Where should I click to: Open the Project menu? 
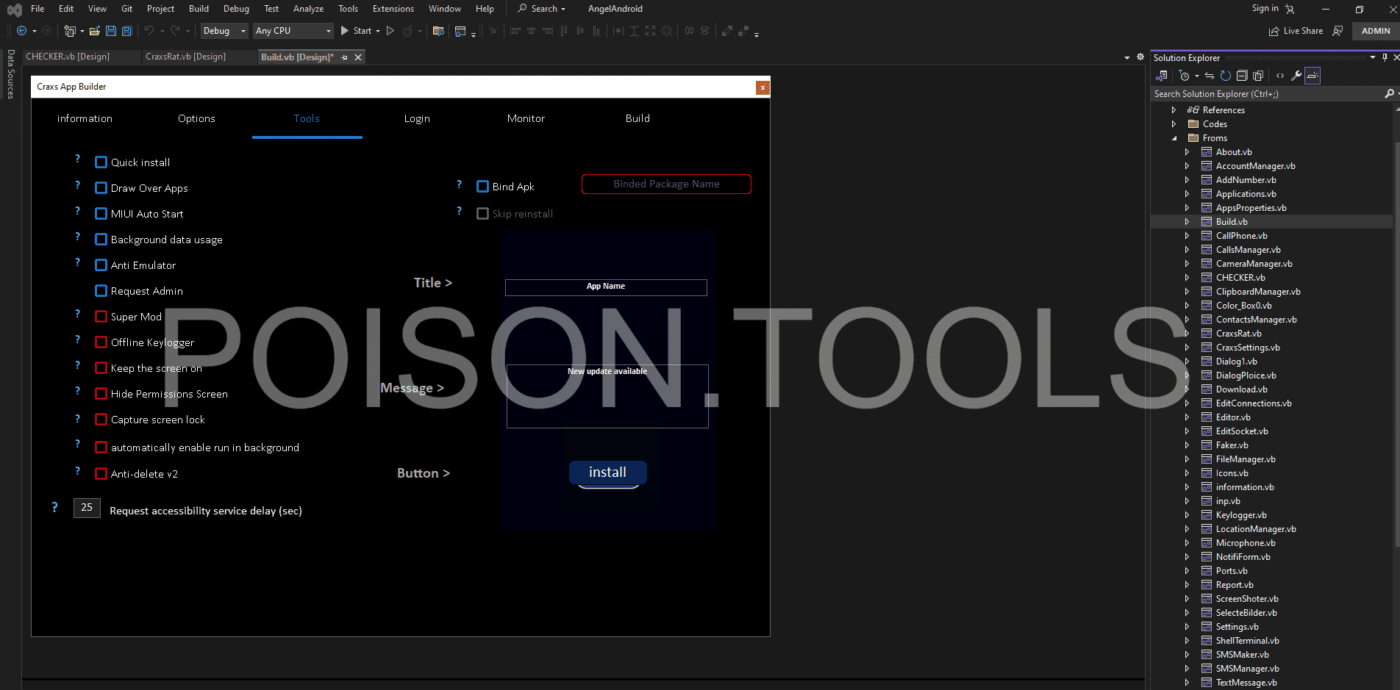(160, 9)
